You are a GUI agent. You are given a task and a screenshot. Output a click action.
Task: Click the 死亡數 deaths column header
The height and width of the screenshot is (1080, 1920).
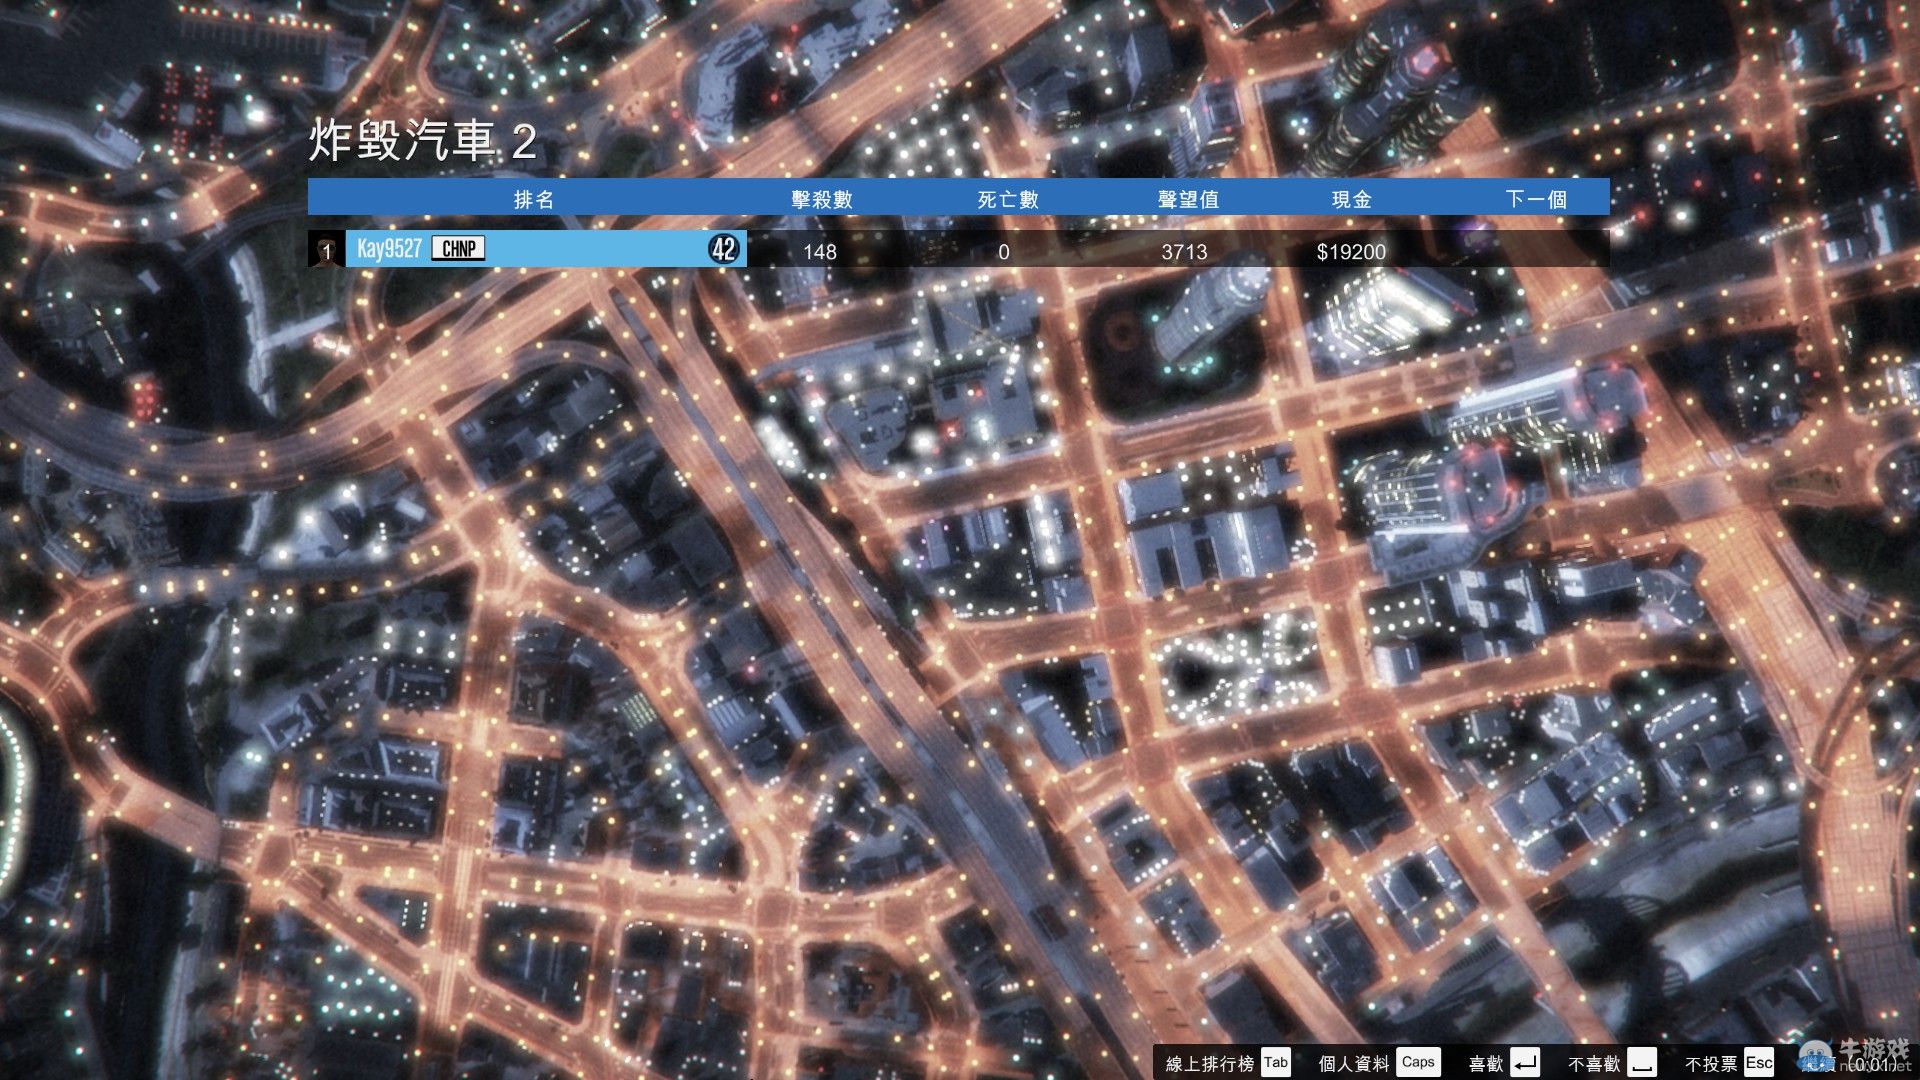tap(1007, 199)
